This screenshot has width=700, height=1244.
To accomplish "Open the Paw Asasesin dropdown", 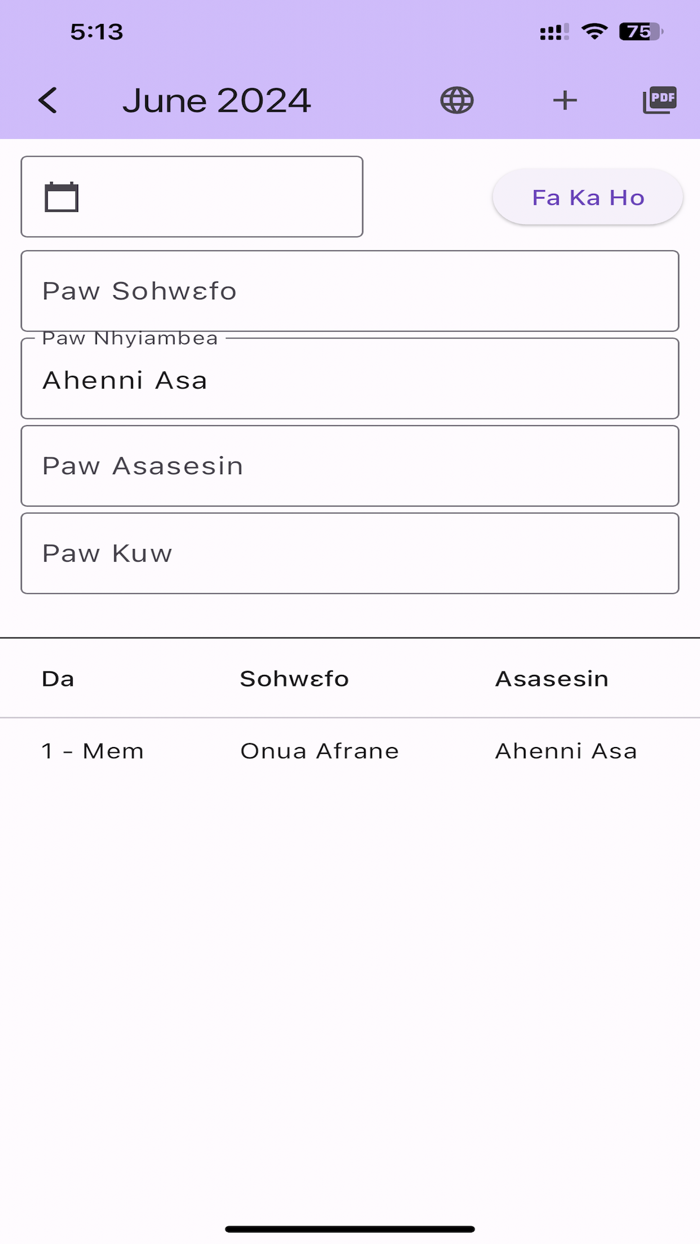I will 350,465.
